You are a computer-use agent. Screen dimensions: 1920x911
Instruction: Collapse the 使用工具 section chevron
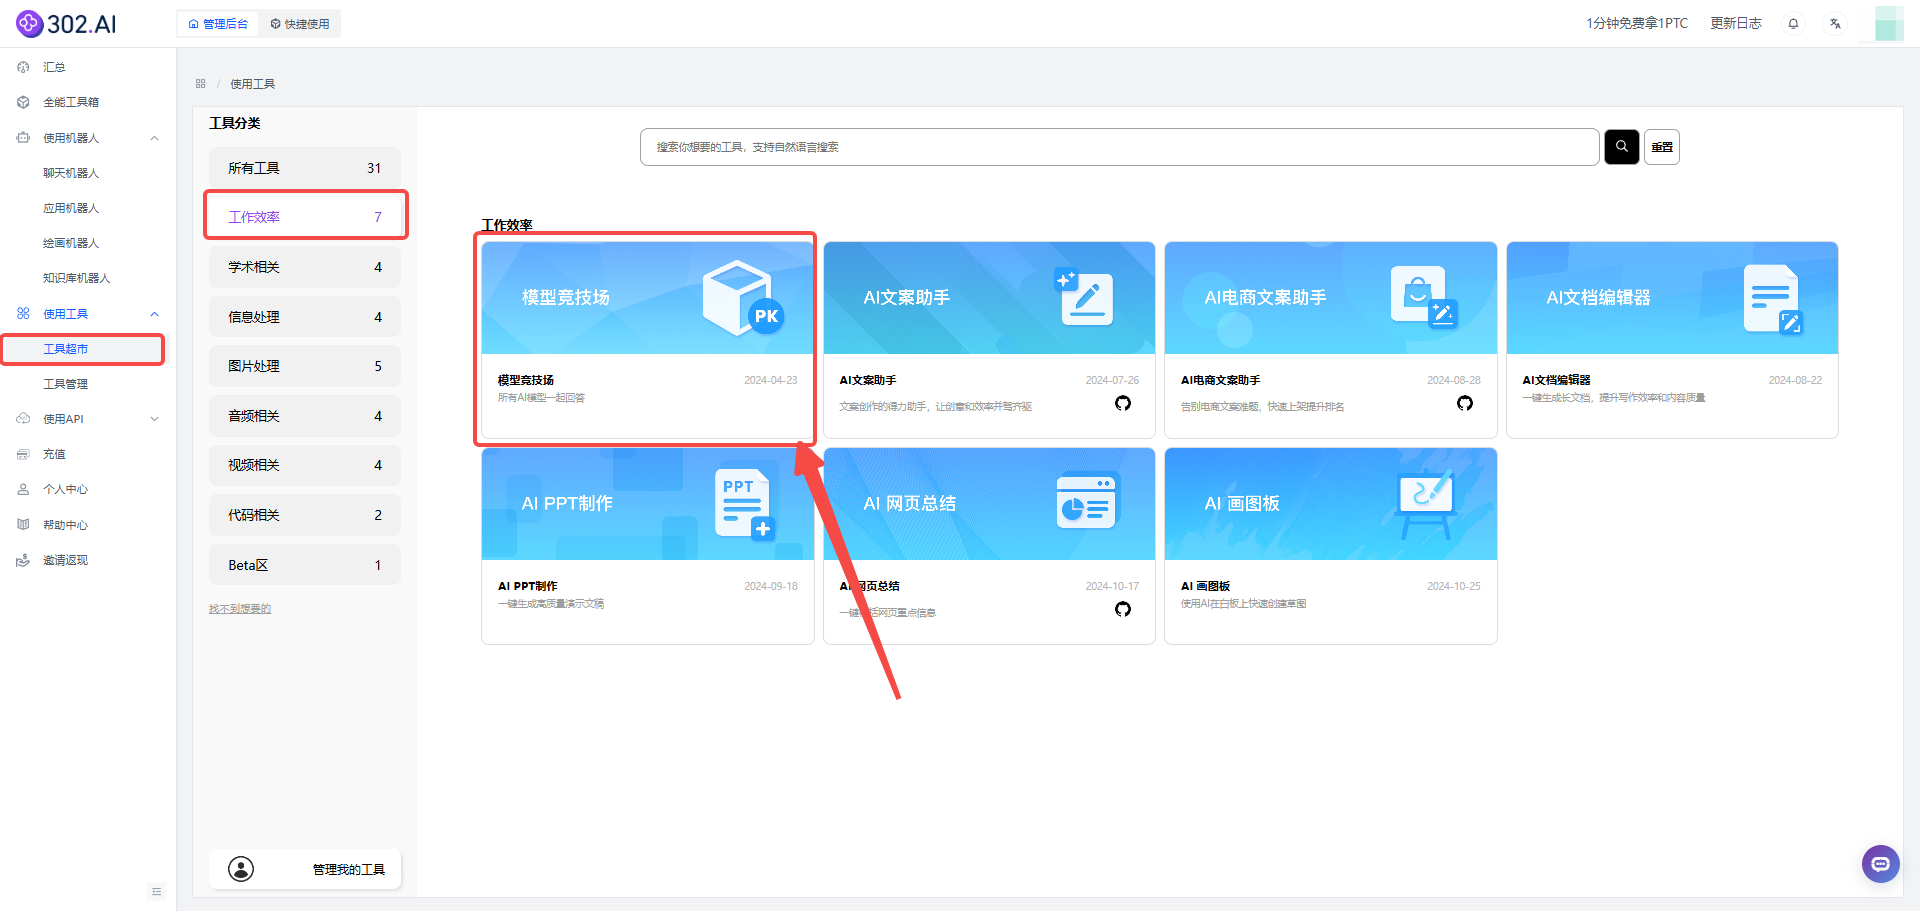pos(154,314)
